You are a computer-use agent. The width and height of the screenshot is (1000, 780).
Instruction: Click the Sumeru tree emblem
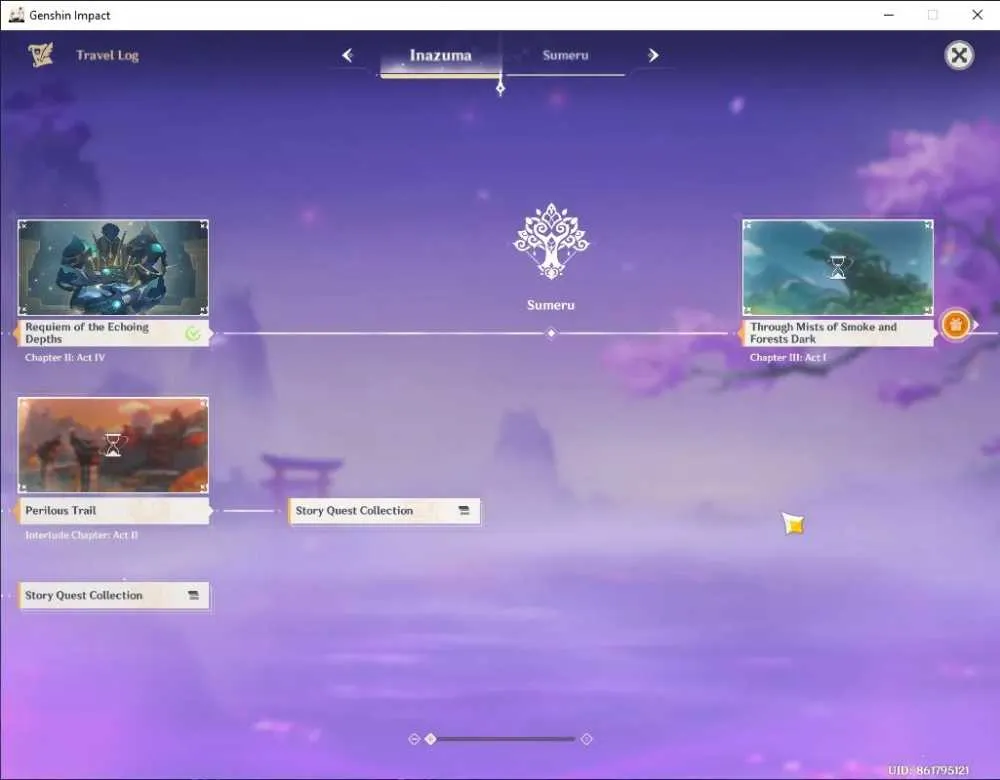coord(551,242)
